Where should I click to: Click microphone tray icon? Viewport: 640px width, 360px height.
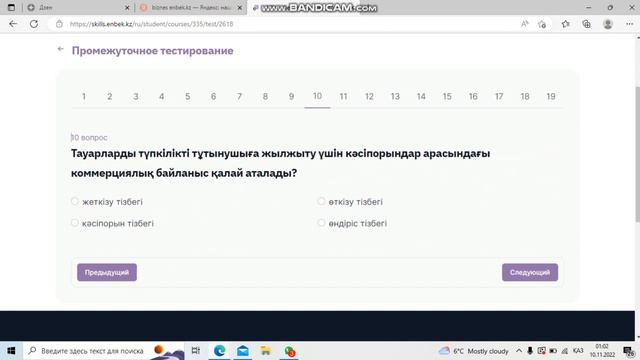click(x=530, y=351)
